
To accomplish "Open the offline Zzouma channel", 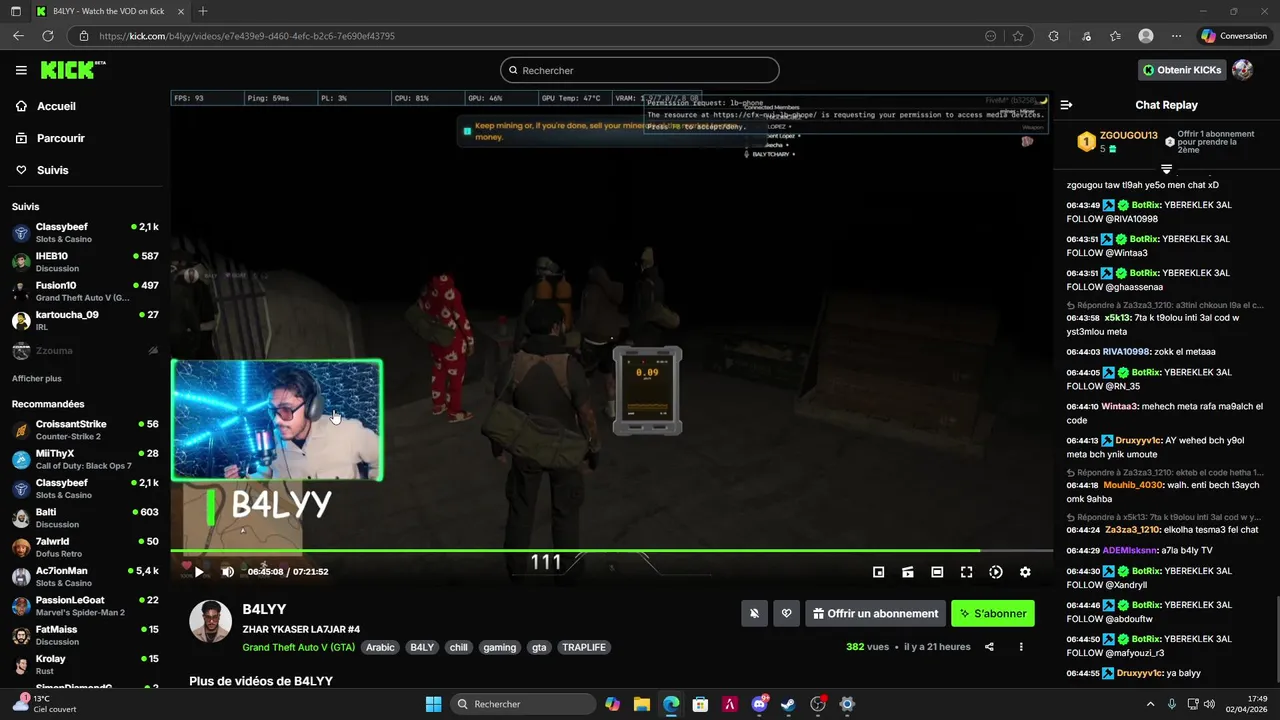I will tap(85, 351).
